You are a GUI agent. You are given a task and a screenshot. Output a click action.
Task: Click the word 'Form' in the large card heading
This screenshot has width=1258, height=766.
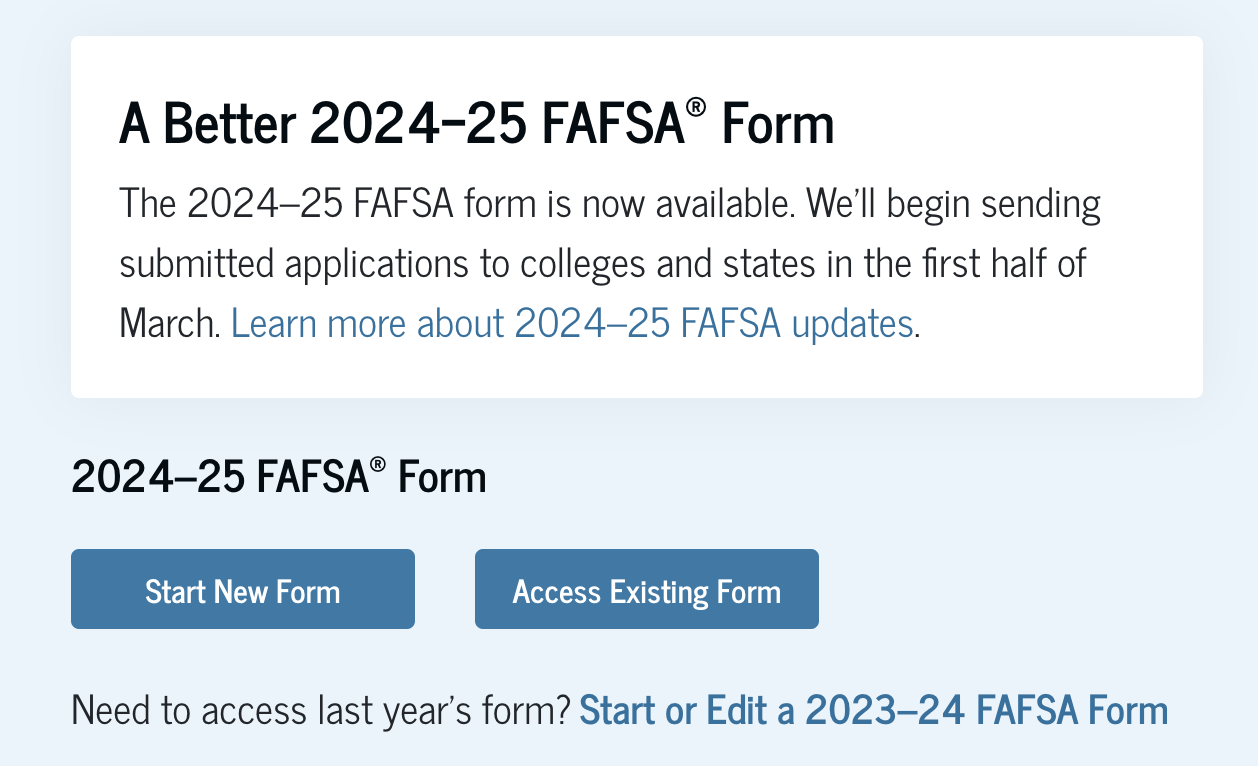click(776, 125)
